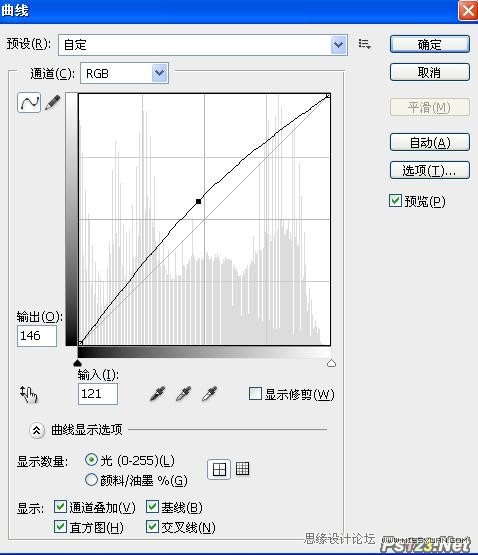Select 颜料/油墨 %(G) radio button
This screenshot has width=478, height=555.
(91, 480)
